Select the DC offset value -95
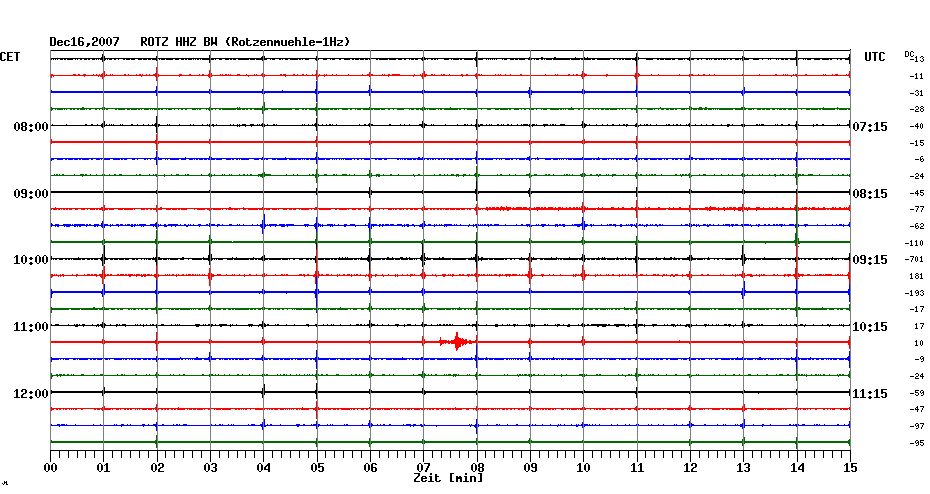 (916, 443)
